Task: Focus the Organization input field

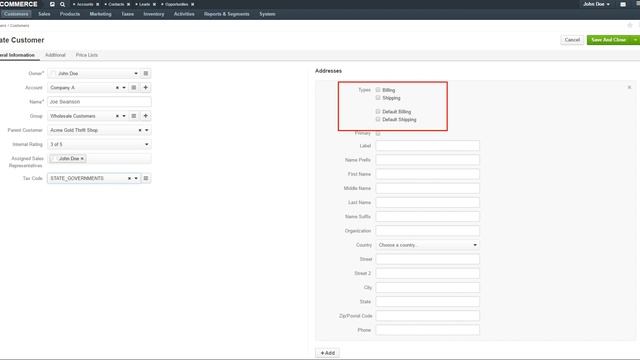Action: tap(427, 231)
